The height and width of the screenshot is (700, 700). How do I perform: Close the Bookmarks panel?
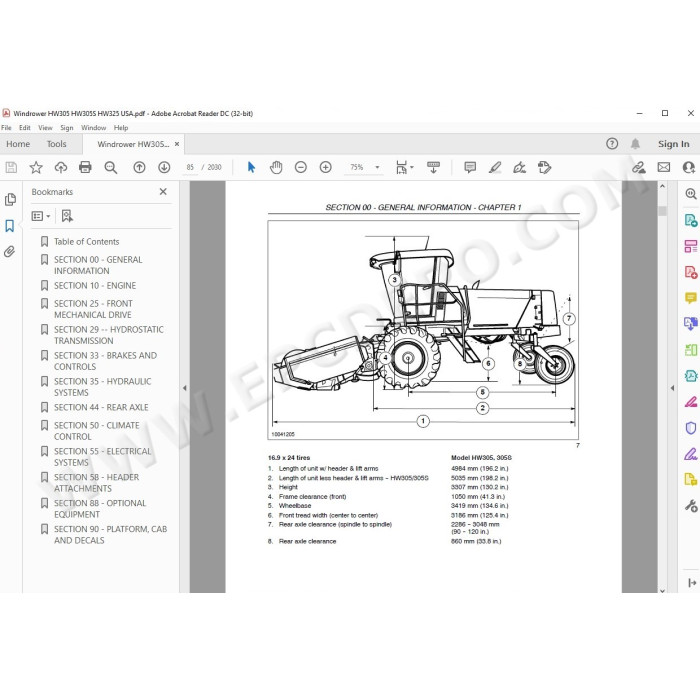163,192
